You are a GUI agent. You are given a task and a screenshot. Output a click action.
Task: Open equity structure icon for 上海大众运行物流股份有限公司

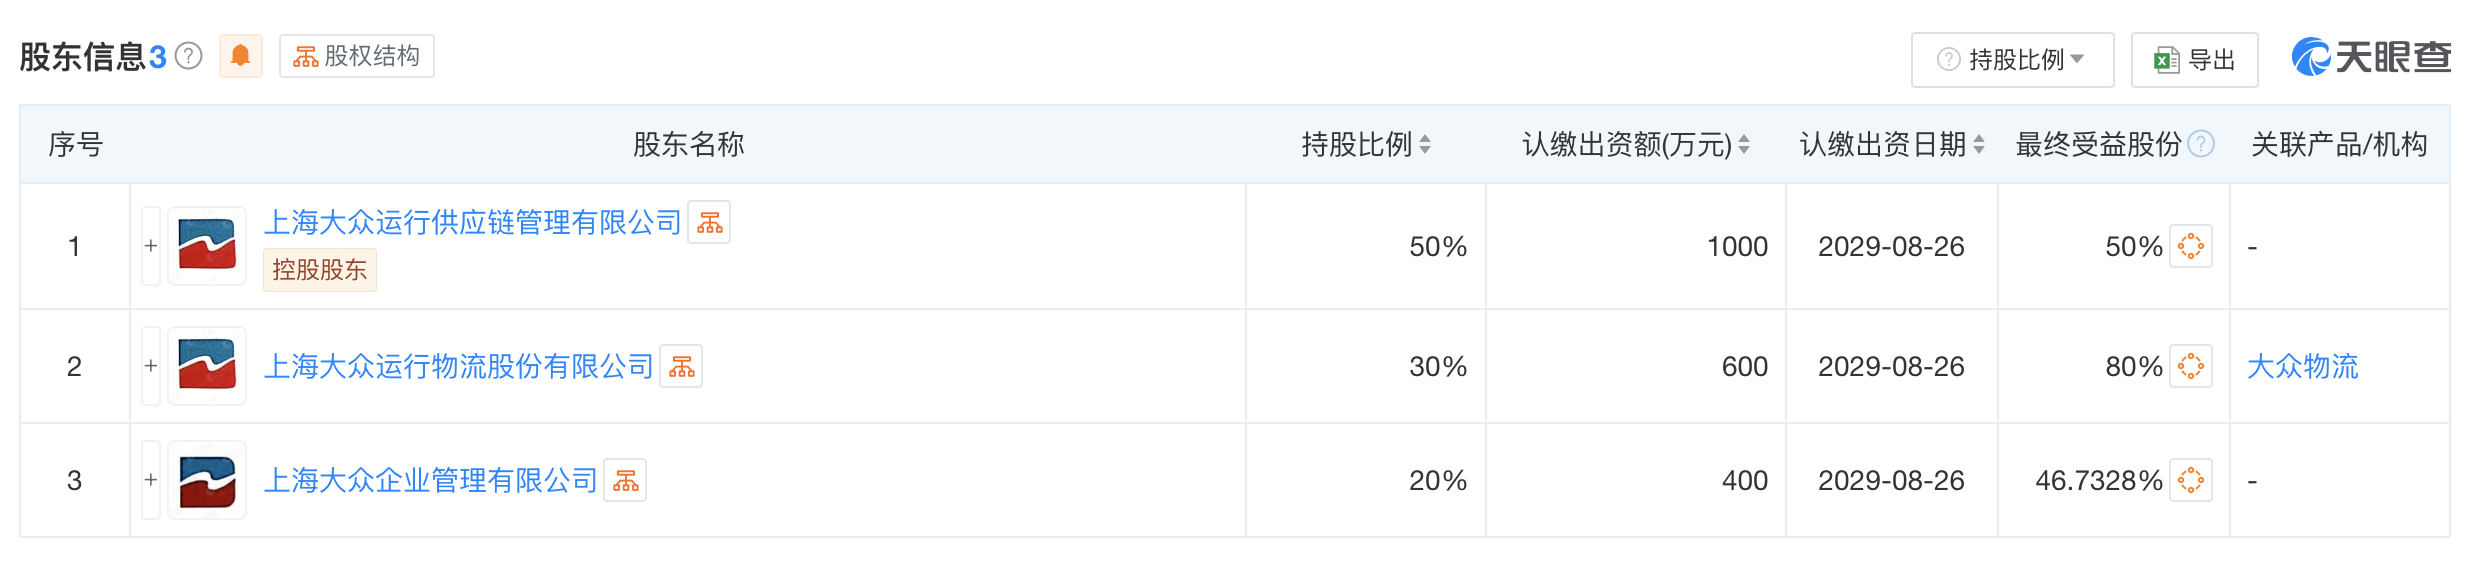[681, 366]
